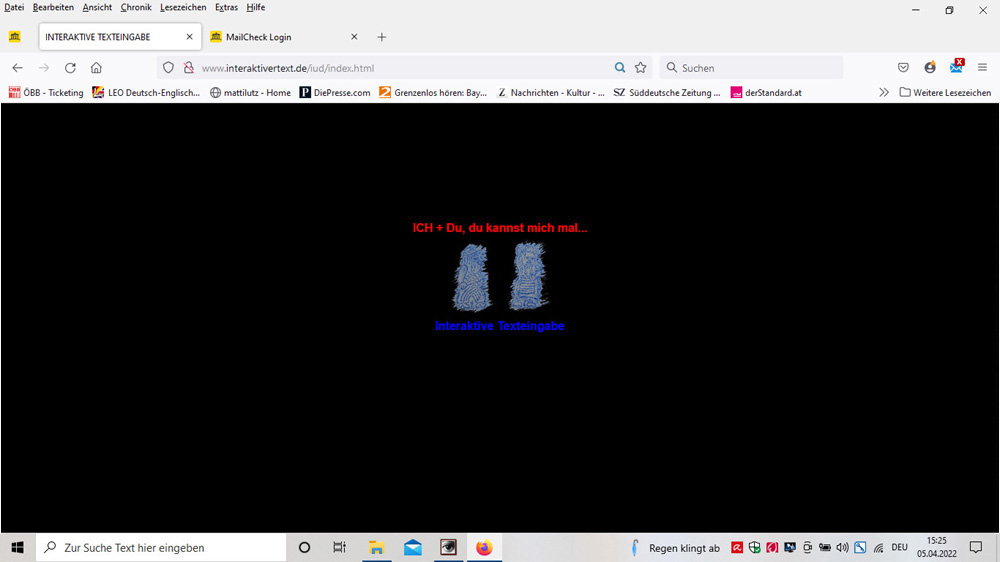Open a new tab with the plus button
Viewport: 1000px width, 562px height.
coord(381,37)
